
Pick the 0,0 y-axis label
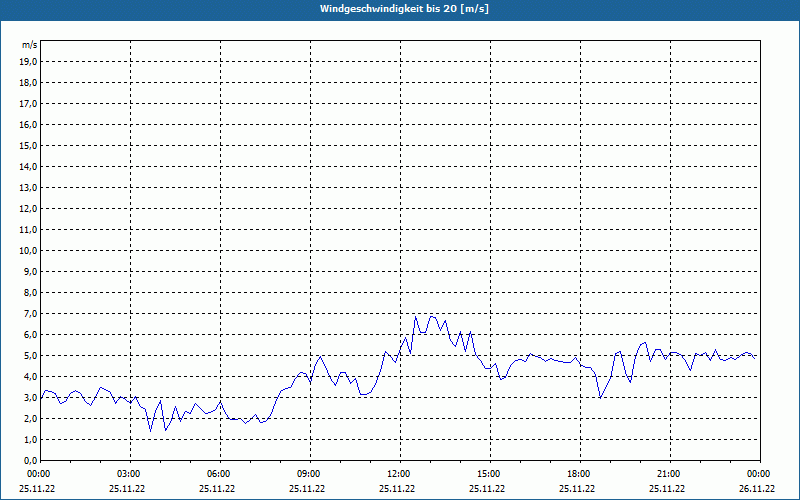pyautogui.click(x=31, y=461)
